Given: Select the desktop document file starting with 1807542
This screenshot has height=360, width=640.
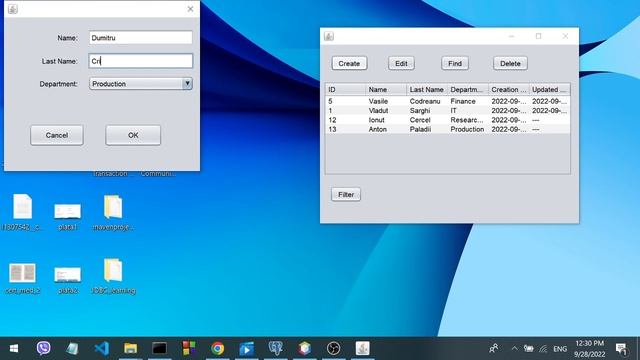Looking at the screenshot, I should [x=22, y=213].
